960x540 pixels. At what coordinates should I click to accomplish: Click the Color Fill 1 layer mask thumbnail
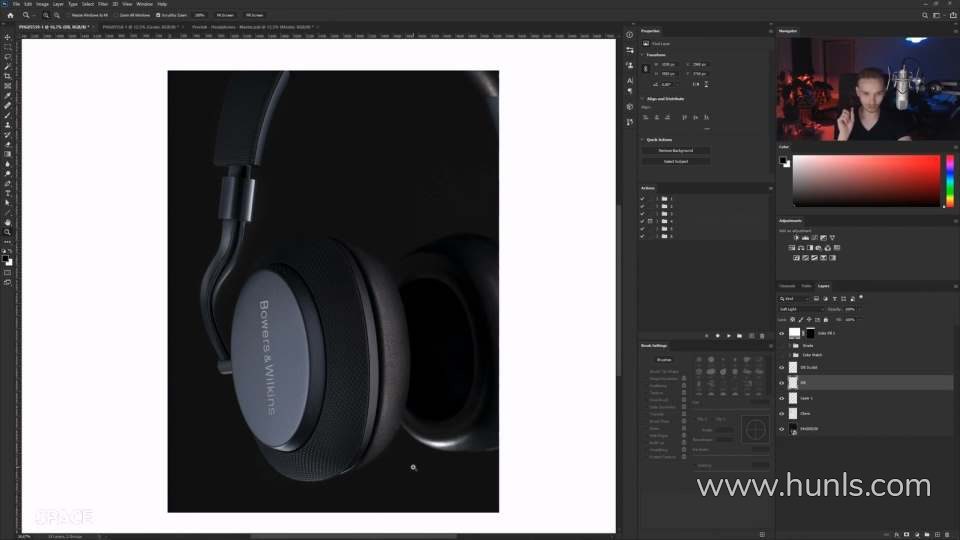point(811,333)
